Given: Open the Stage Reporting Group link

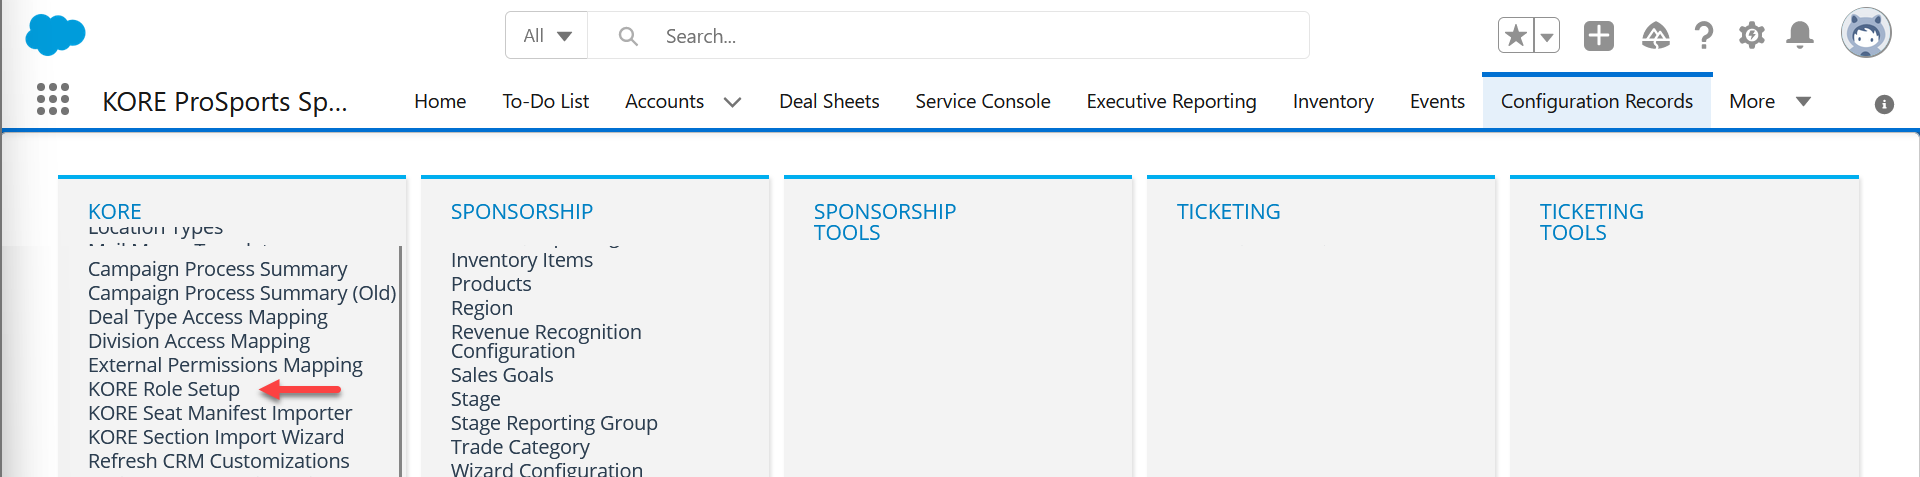Looking at the screenshot, I should point(554,423).
